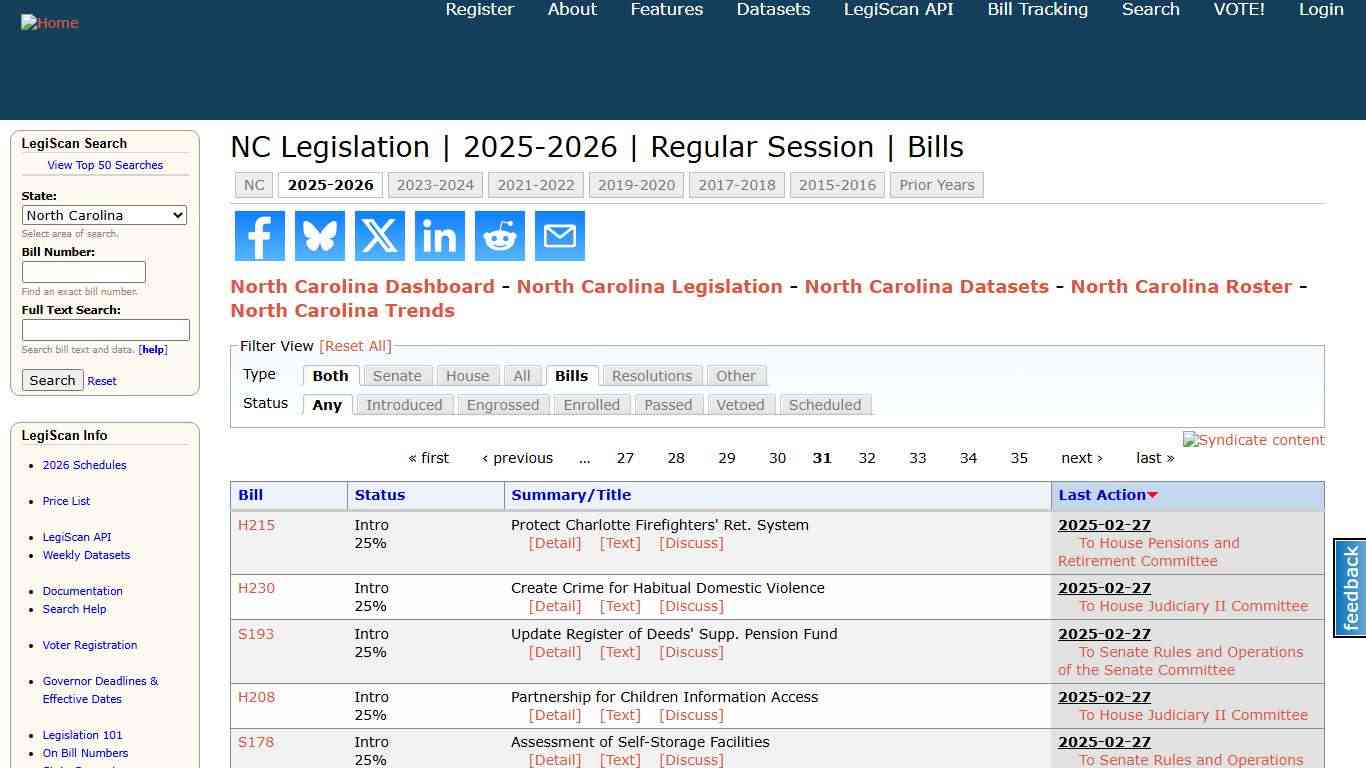Share the bills list on Bluesky

(319, 236)
